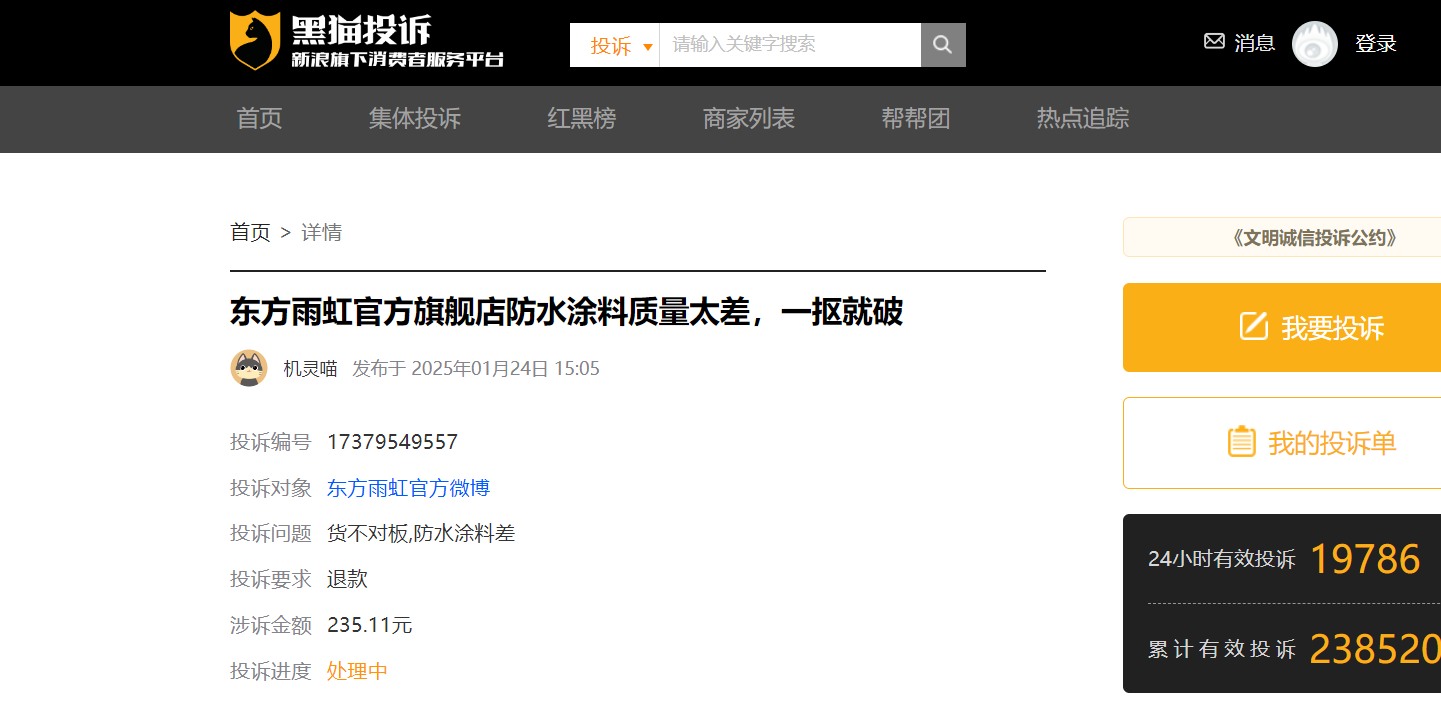Open the 《文明诚信投诉公约》 link
This screenshot has height=714, width=1441.
pyautogui.click(x=1313, y=238)
